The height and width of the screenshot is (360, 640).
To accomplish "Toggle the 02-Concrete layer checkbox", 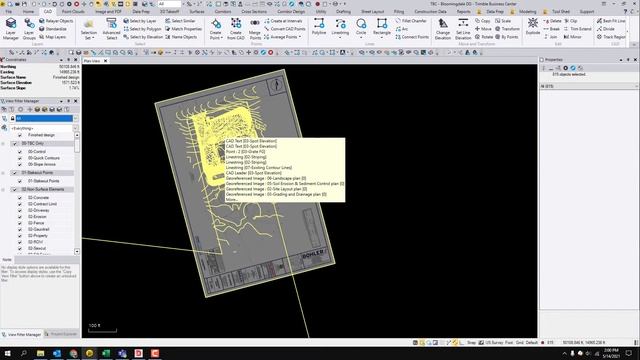I will (x=20, y=198).
